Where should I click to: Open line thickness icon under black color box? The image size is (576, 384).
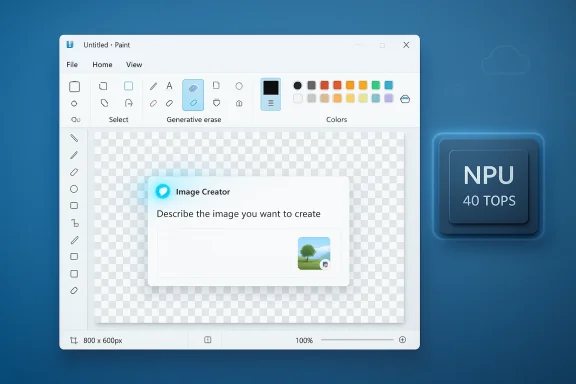(x=271, y=103)
